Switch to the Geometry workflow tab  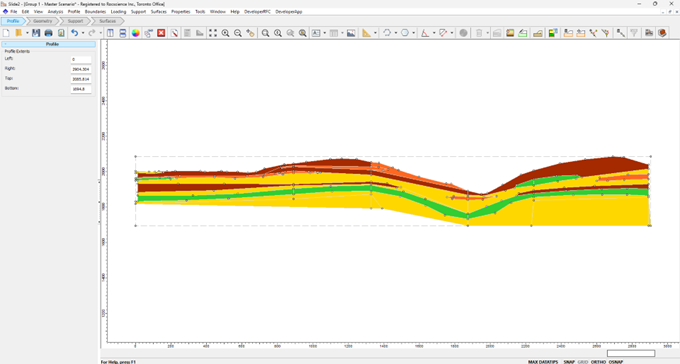[x=42, y=21]
